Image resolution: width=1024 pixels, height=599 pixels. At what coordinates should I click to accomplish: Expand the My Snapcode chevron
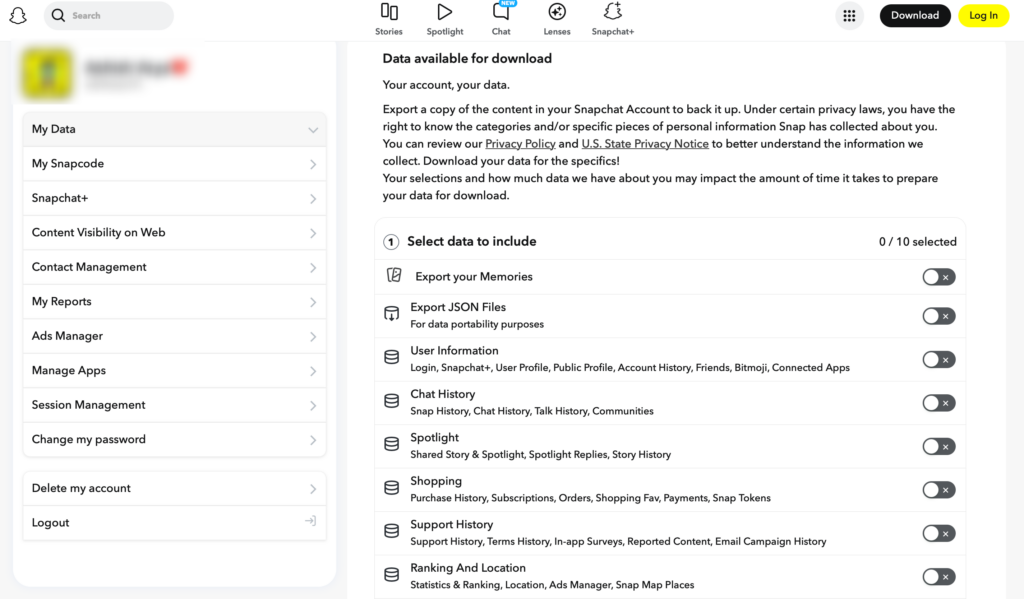point(313,165)
